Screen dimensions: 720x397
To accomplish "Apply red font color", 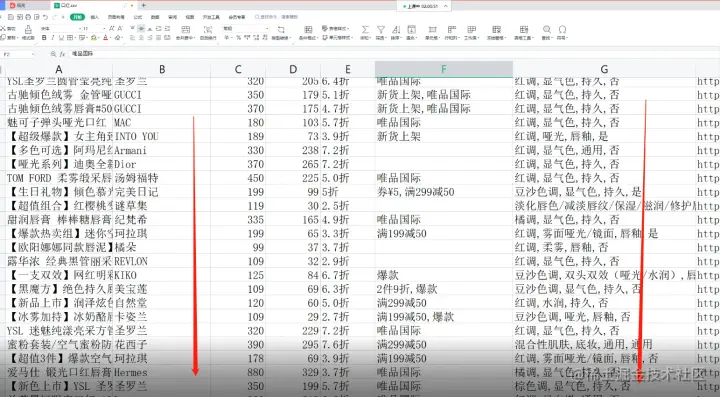I will (x=105, y=38).
